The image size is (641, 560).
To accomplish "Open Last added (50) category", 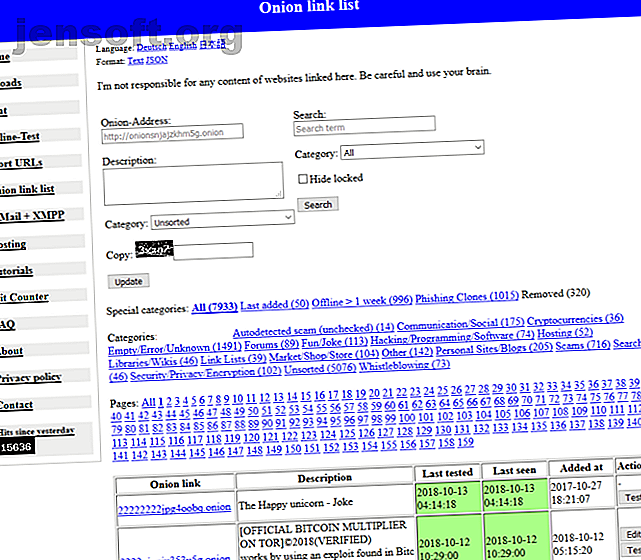I will click(275, 305).
